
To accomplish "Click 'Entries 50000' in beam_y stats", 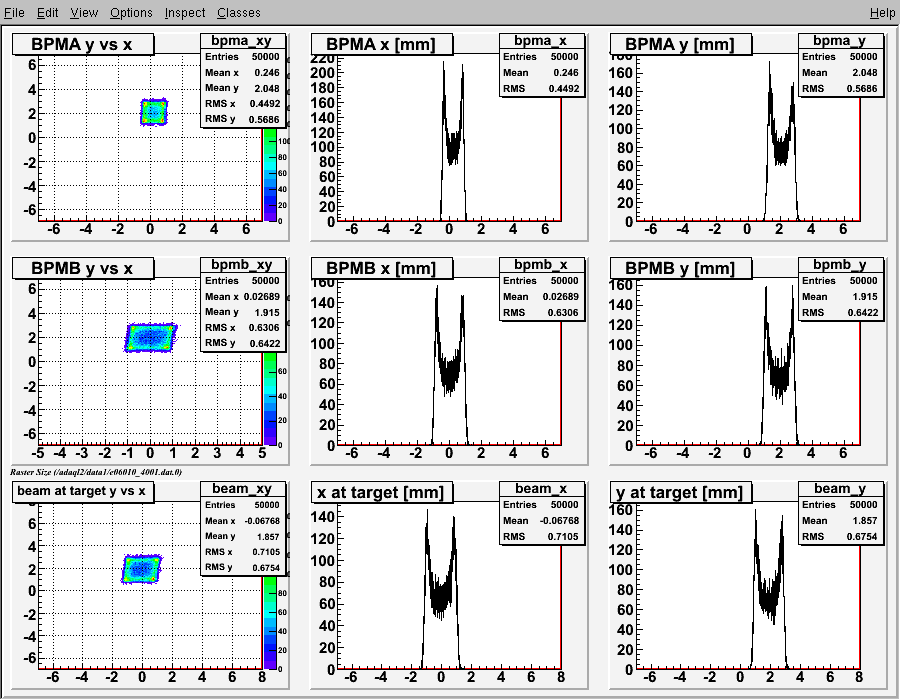I will click(840, 505).
